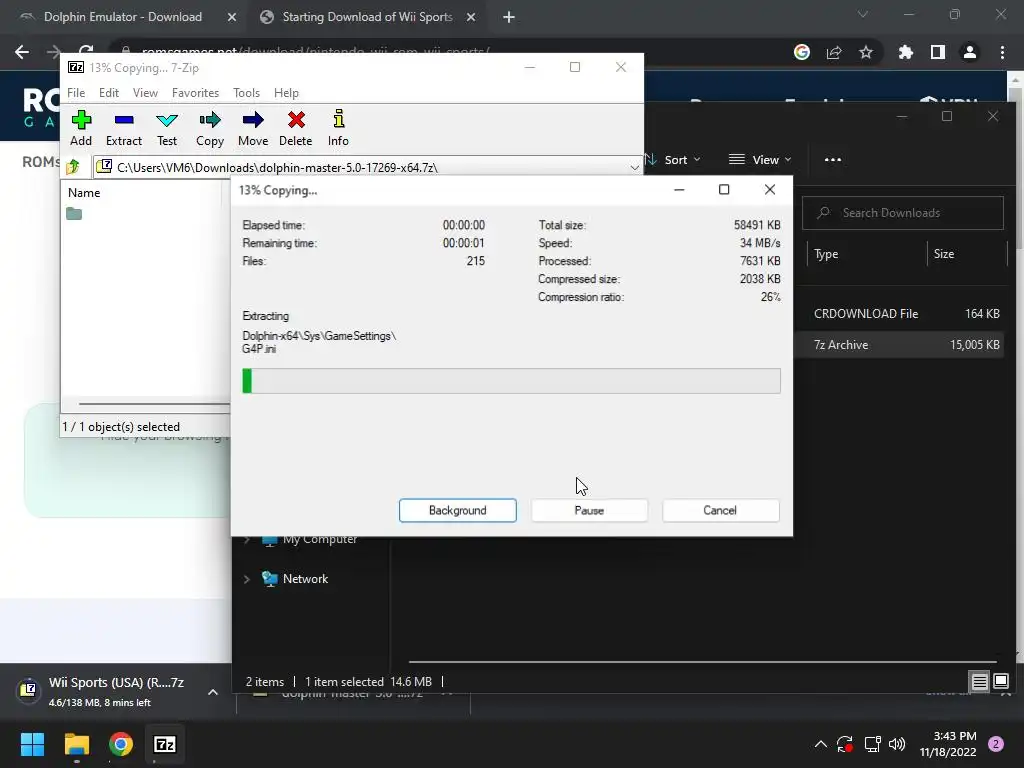Open Edit menu in 7-Zip
Image resolution: width=1024 pixels, height=768 pixels.
point(108,93)
